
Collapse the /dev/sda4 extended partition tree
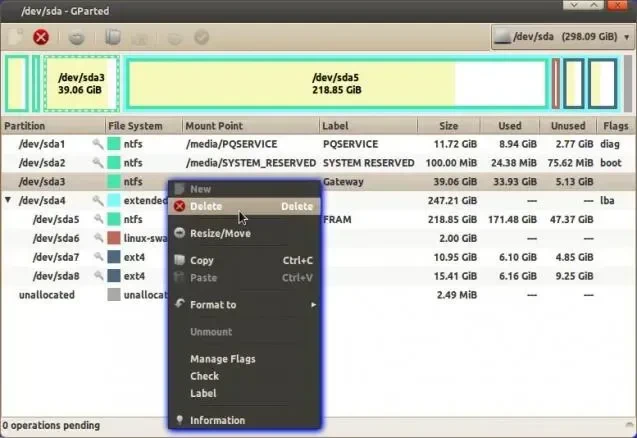8,200
